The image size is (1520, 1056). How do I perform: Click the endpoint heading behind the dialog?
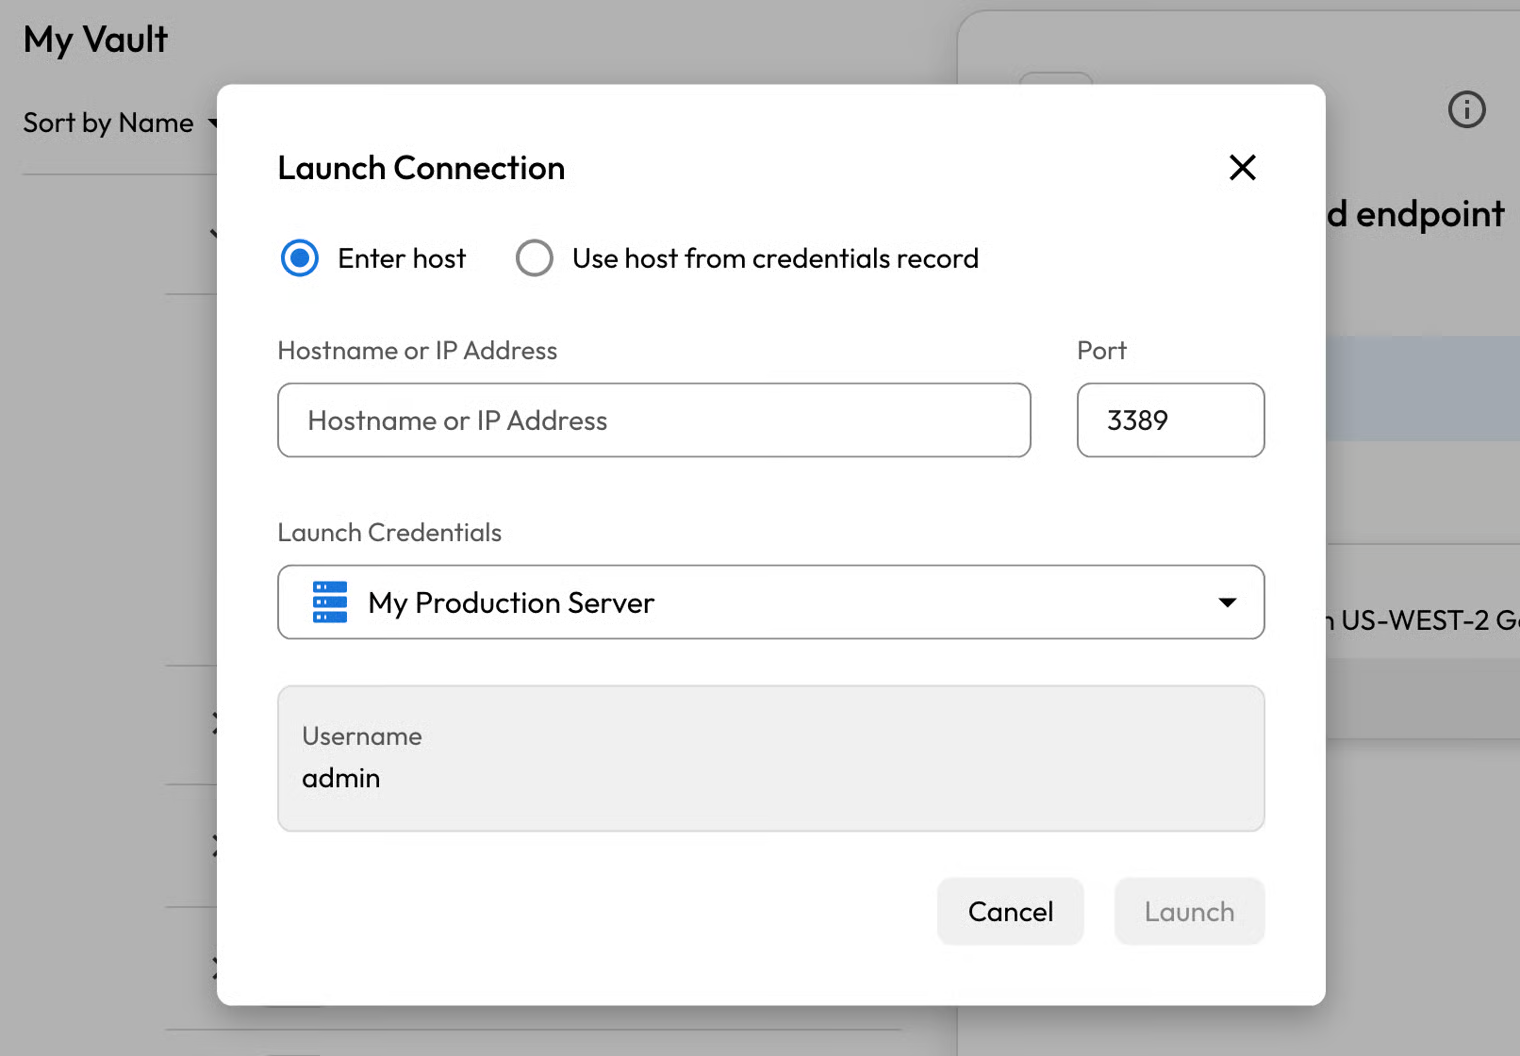pyautogui.click(x=1428, y=214)
